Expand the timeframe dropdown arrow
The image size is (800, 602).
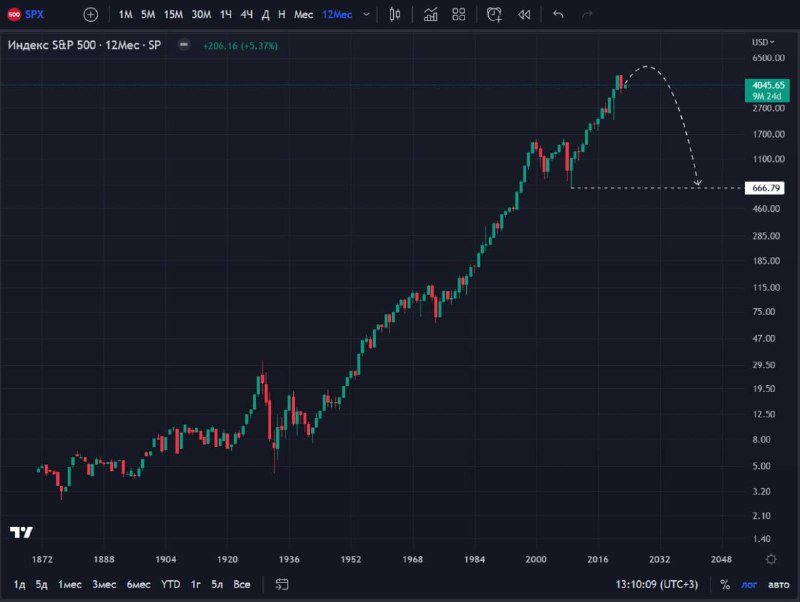366,15
